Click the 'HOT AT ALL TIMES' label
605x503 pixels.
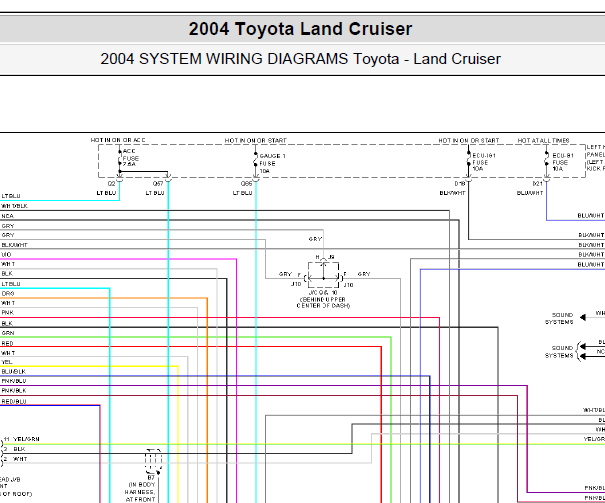click(543, 140)
